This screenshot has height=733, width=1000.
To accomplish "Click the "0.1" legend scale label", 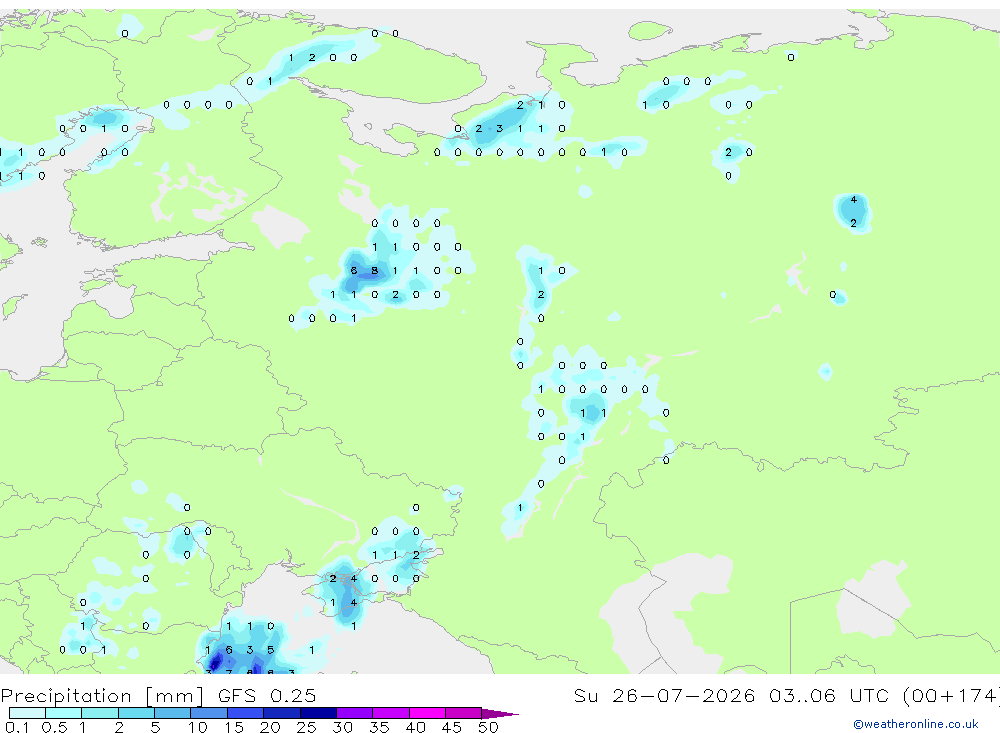I will tap(17, 727).
